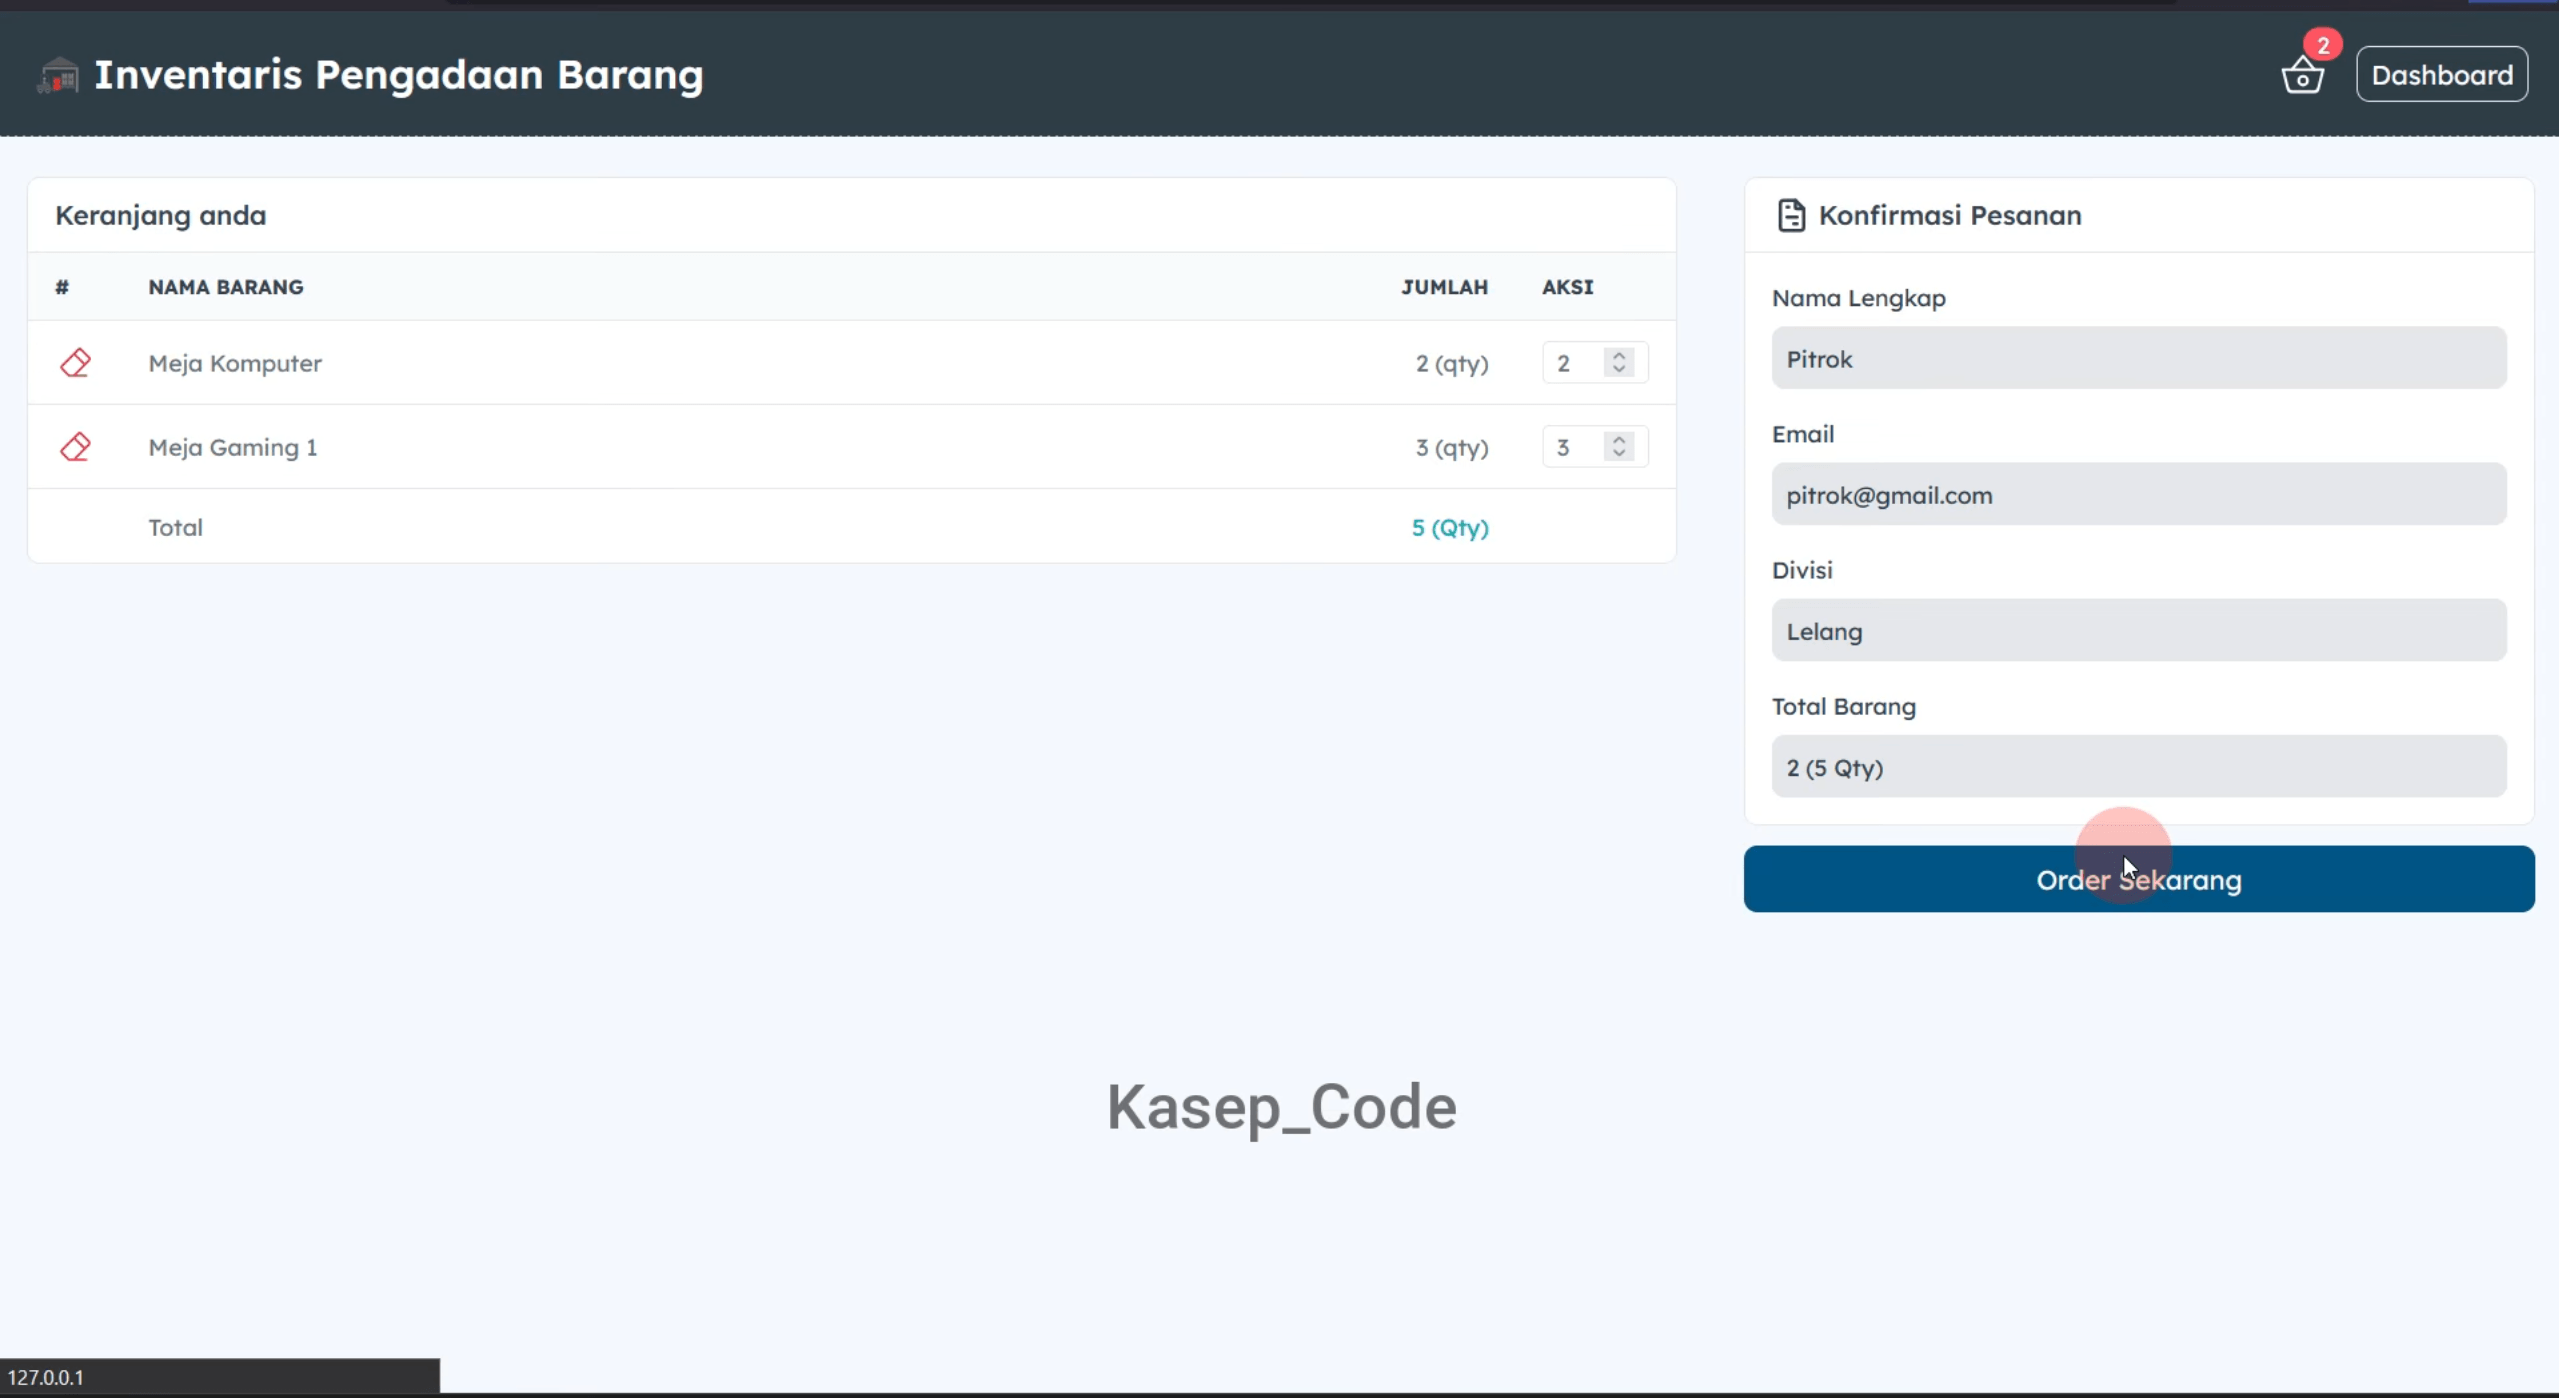This screenshot has height=1398, width=2559.
Task: Remove Meja Komputer with the eraser icon
Action: pos(75,363)
